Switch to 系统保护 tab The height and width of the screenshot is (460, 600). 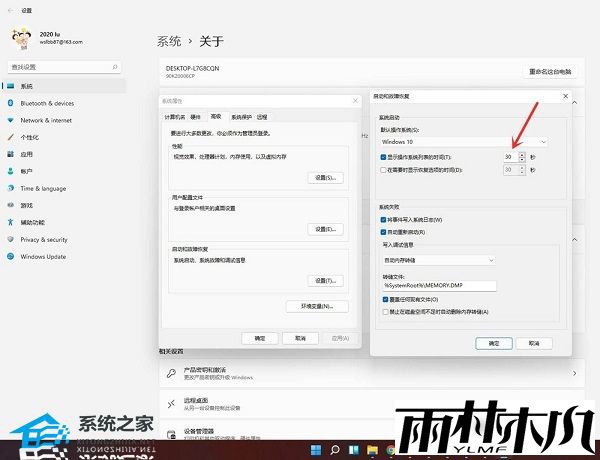click(x=242, y=117)
